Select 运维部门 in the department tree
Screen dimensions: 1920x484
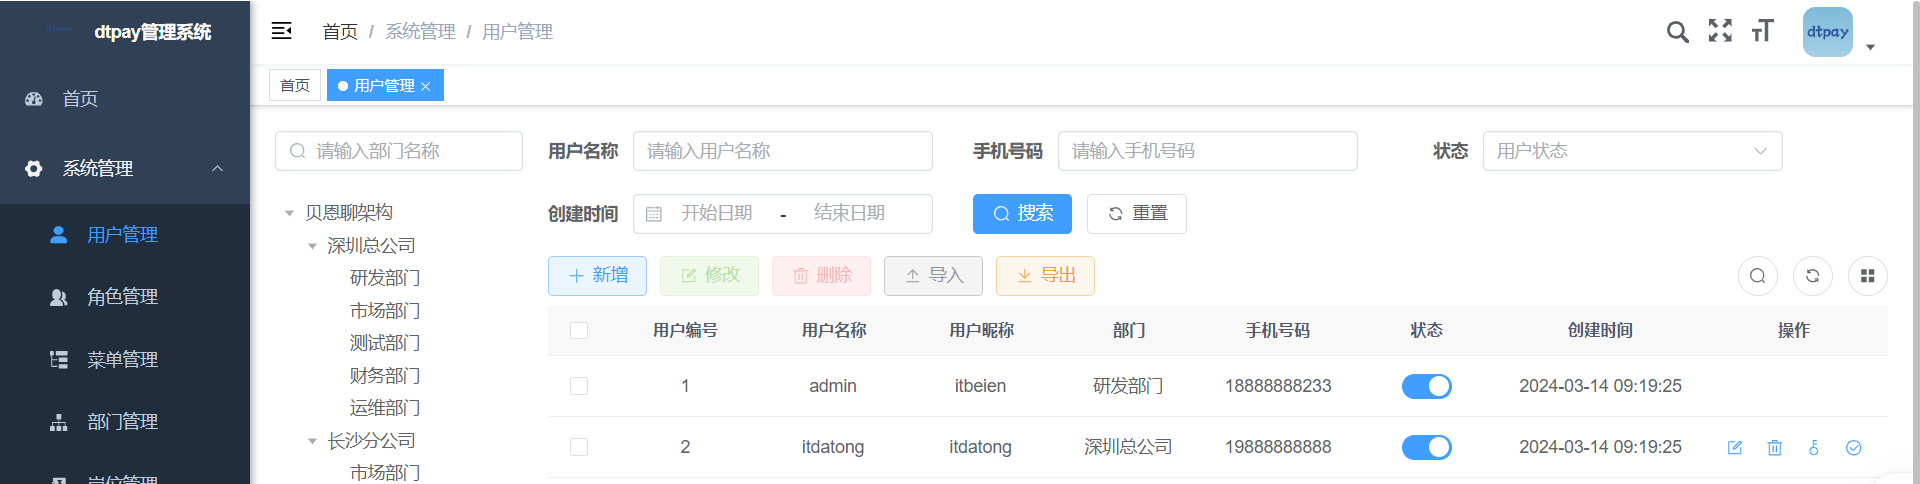tap(385, 408)
